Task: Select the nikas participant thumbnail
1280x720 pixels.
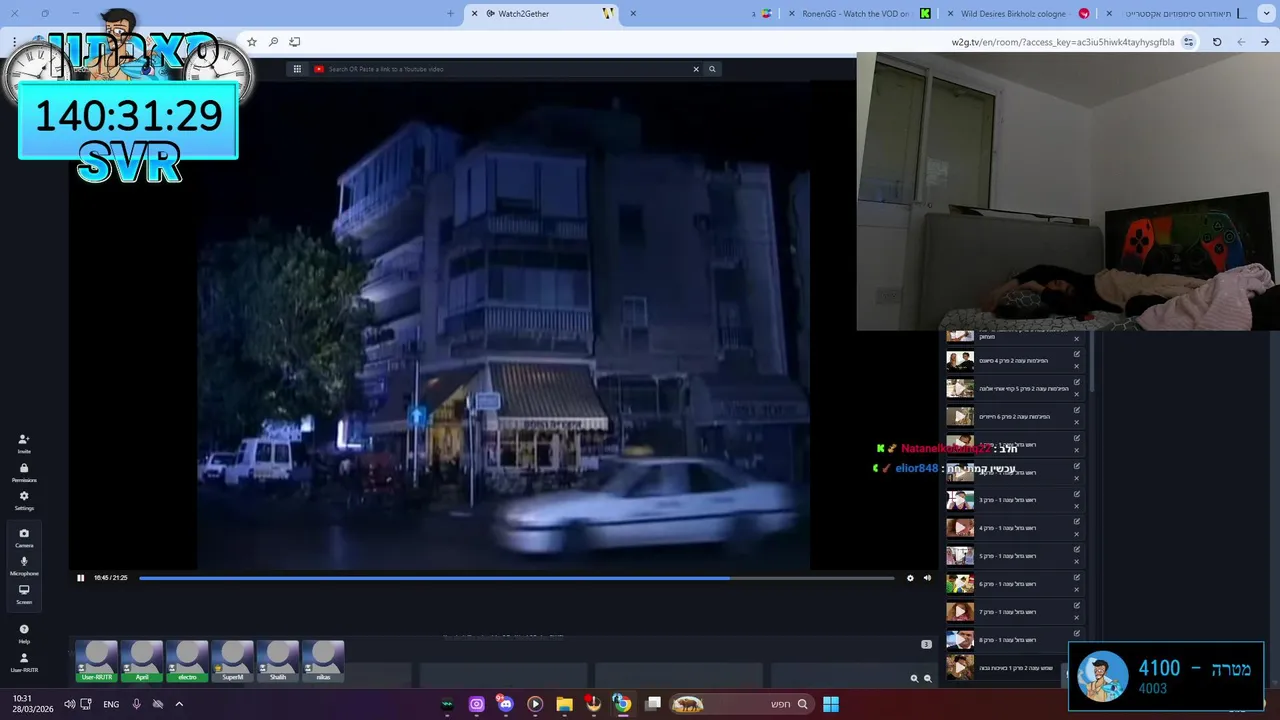Action: [x=323, y=662]
